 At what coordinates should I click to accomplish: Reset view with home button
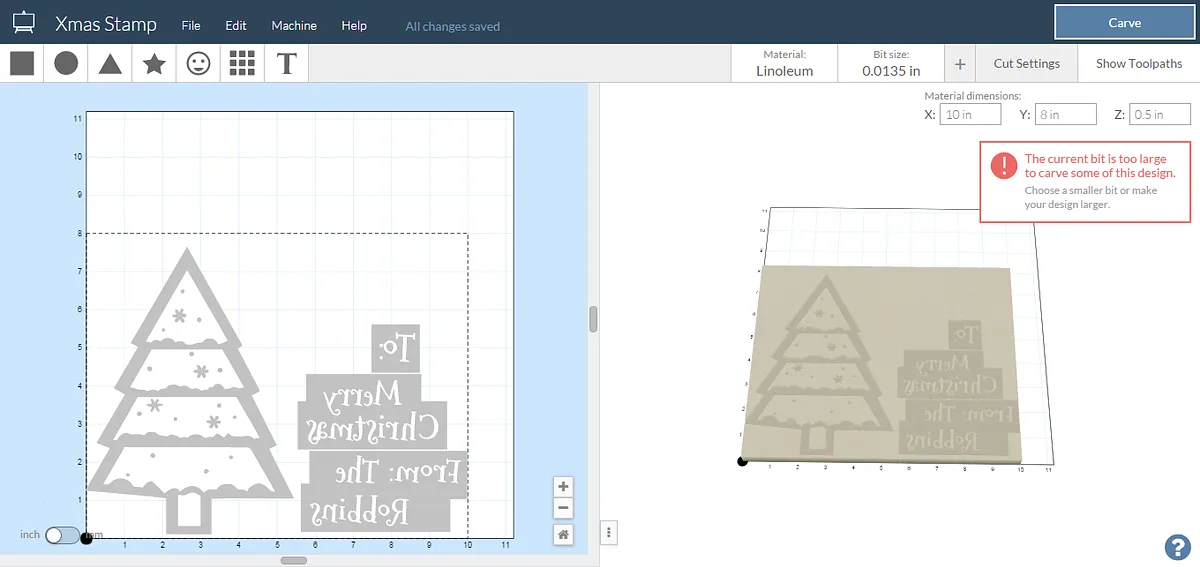(563, 535)
